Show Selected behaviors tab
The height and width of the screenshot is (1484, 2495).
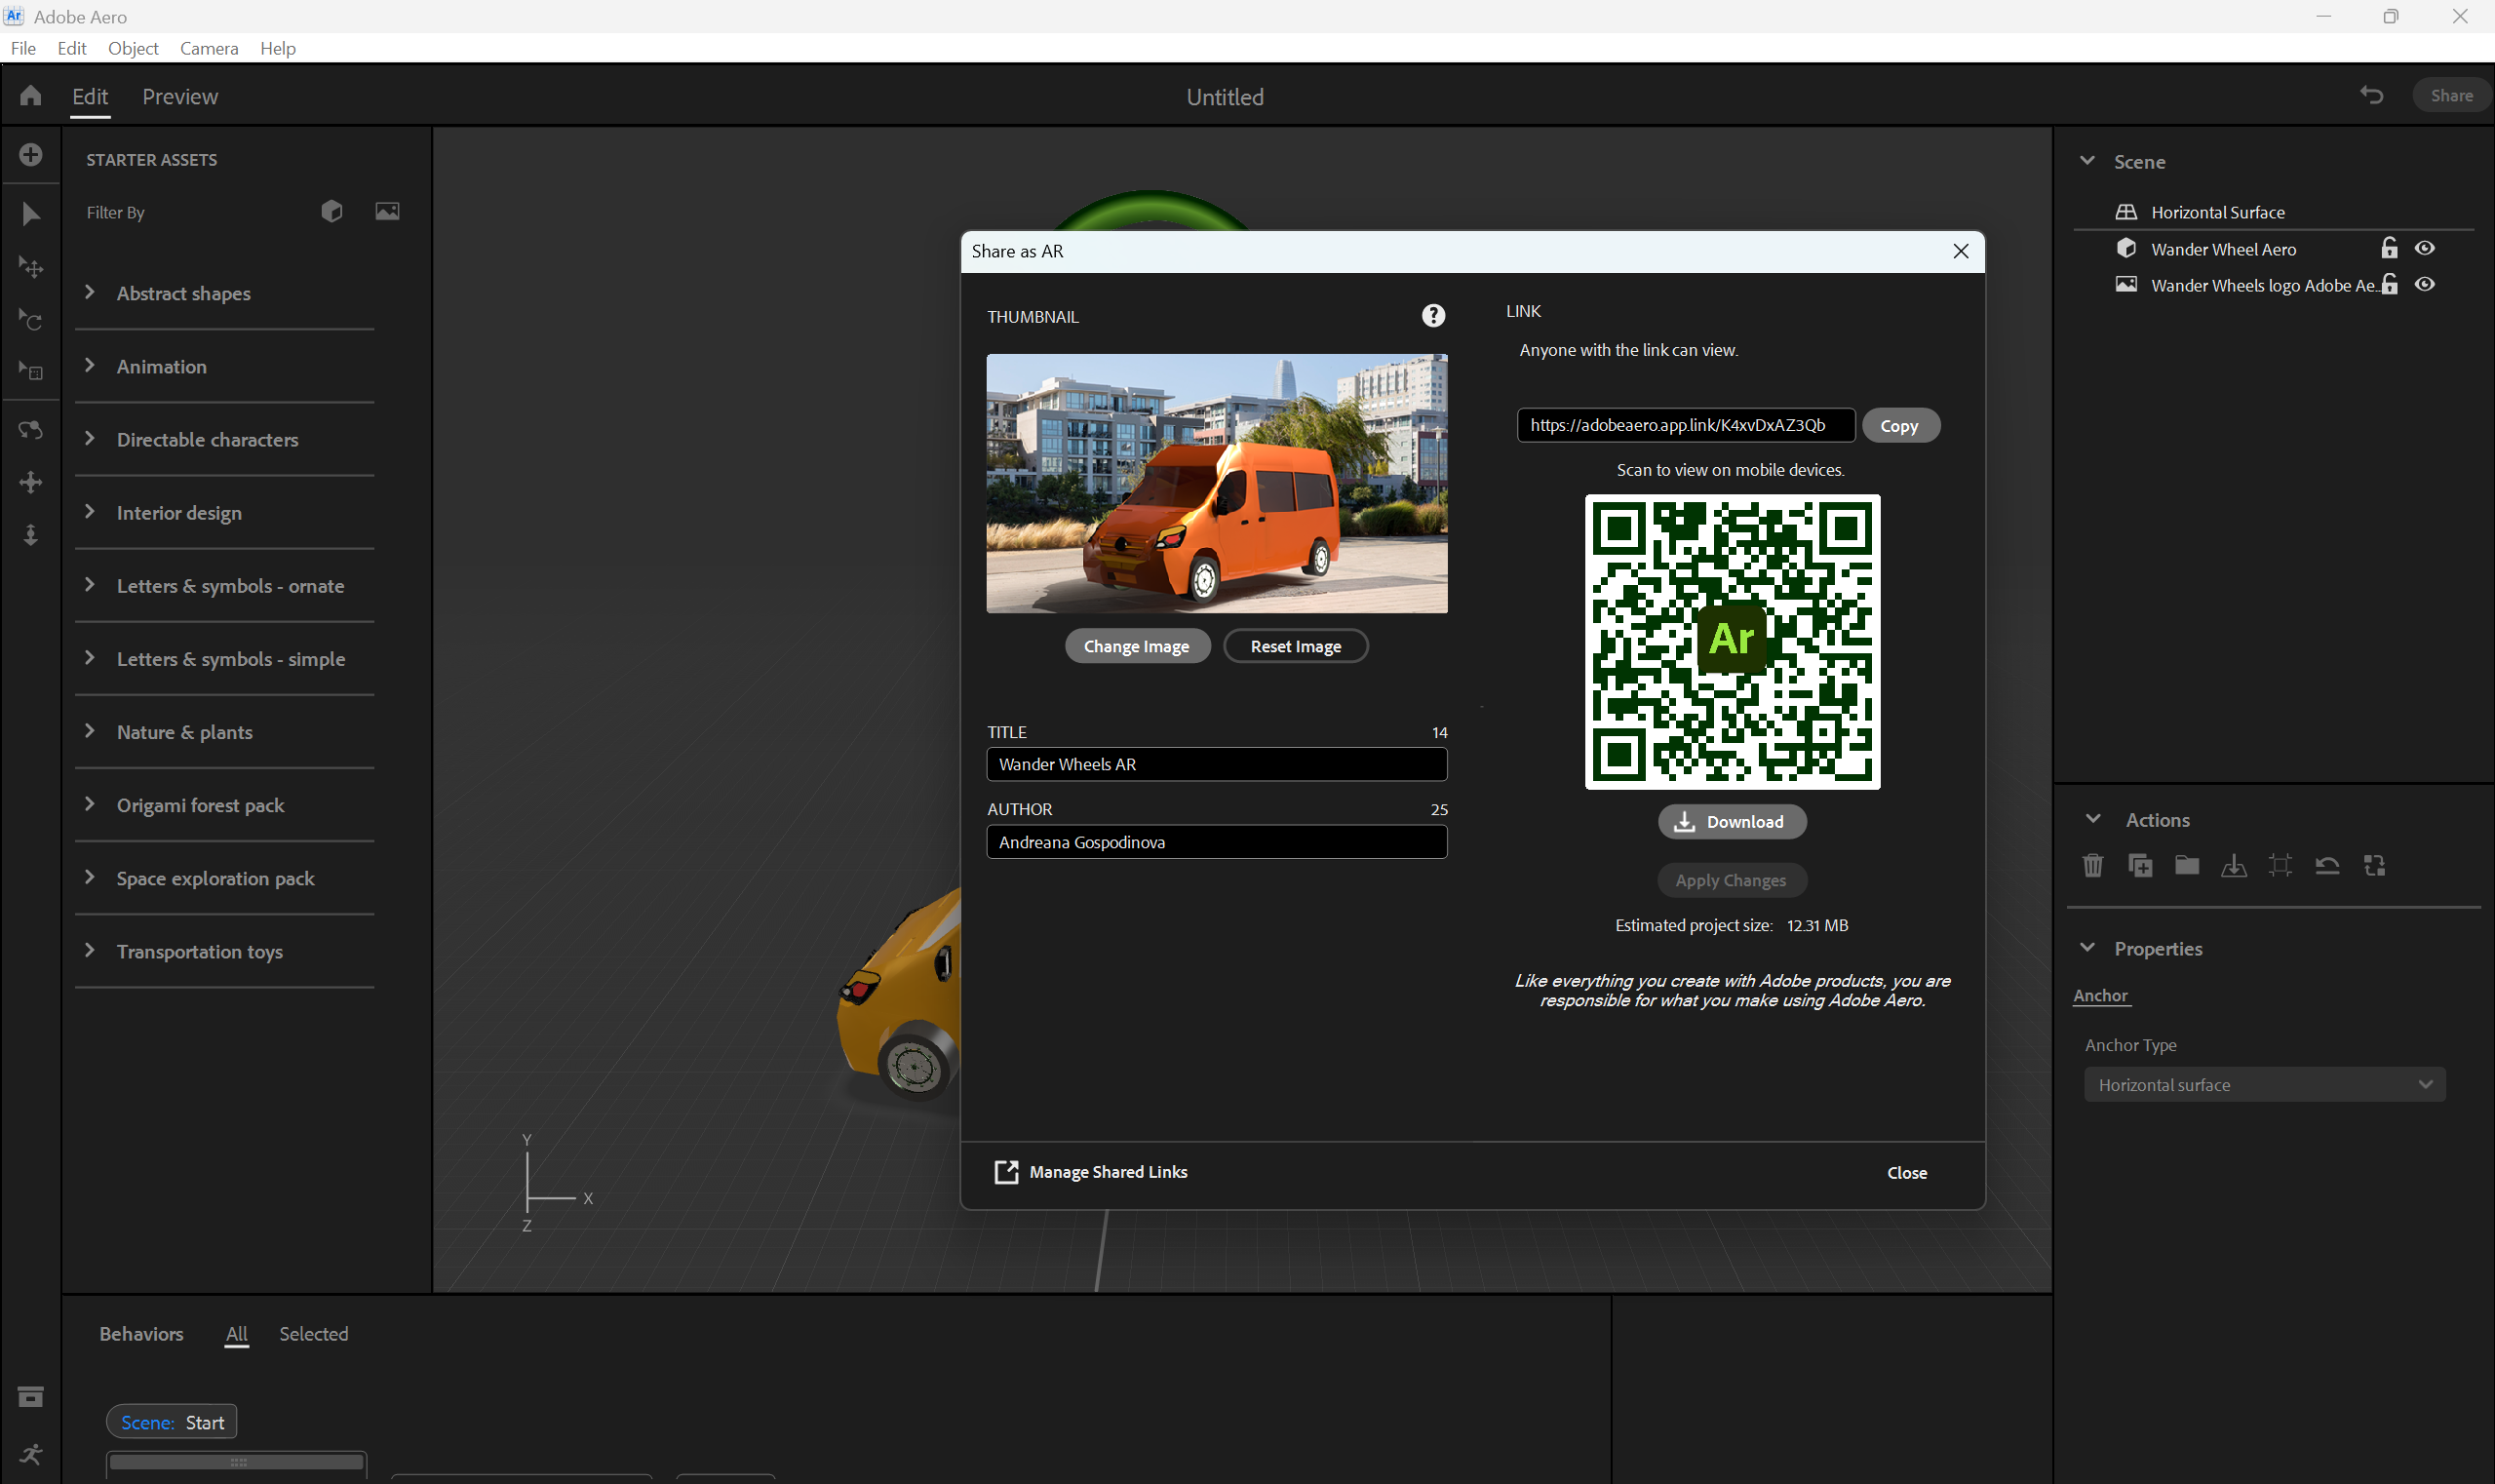click(x=314, y=1333)
